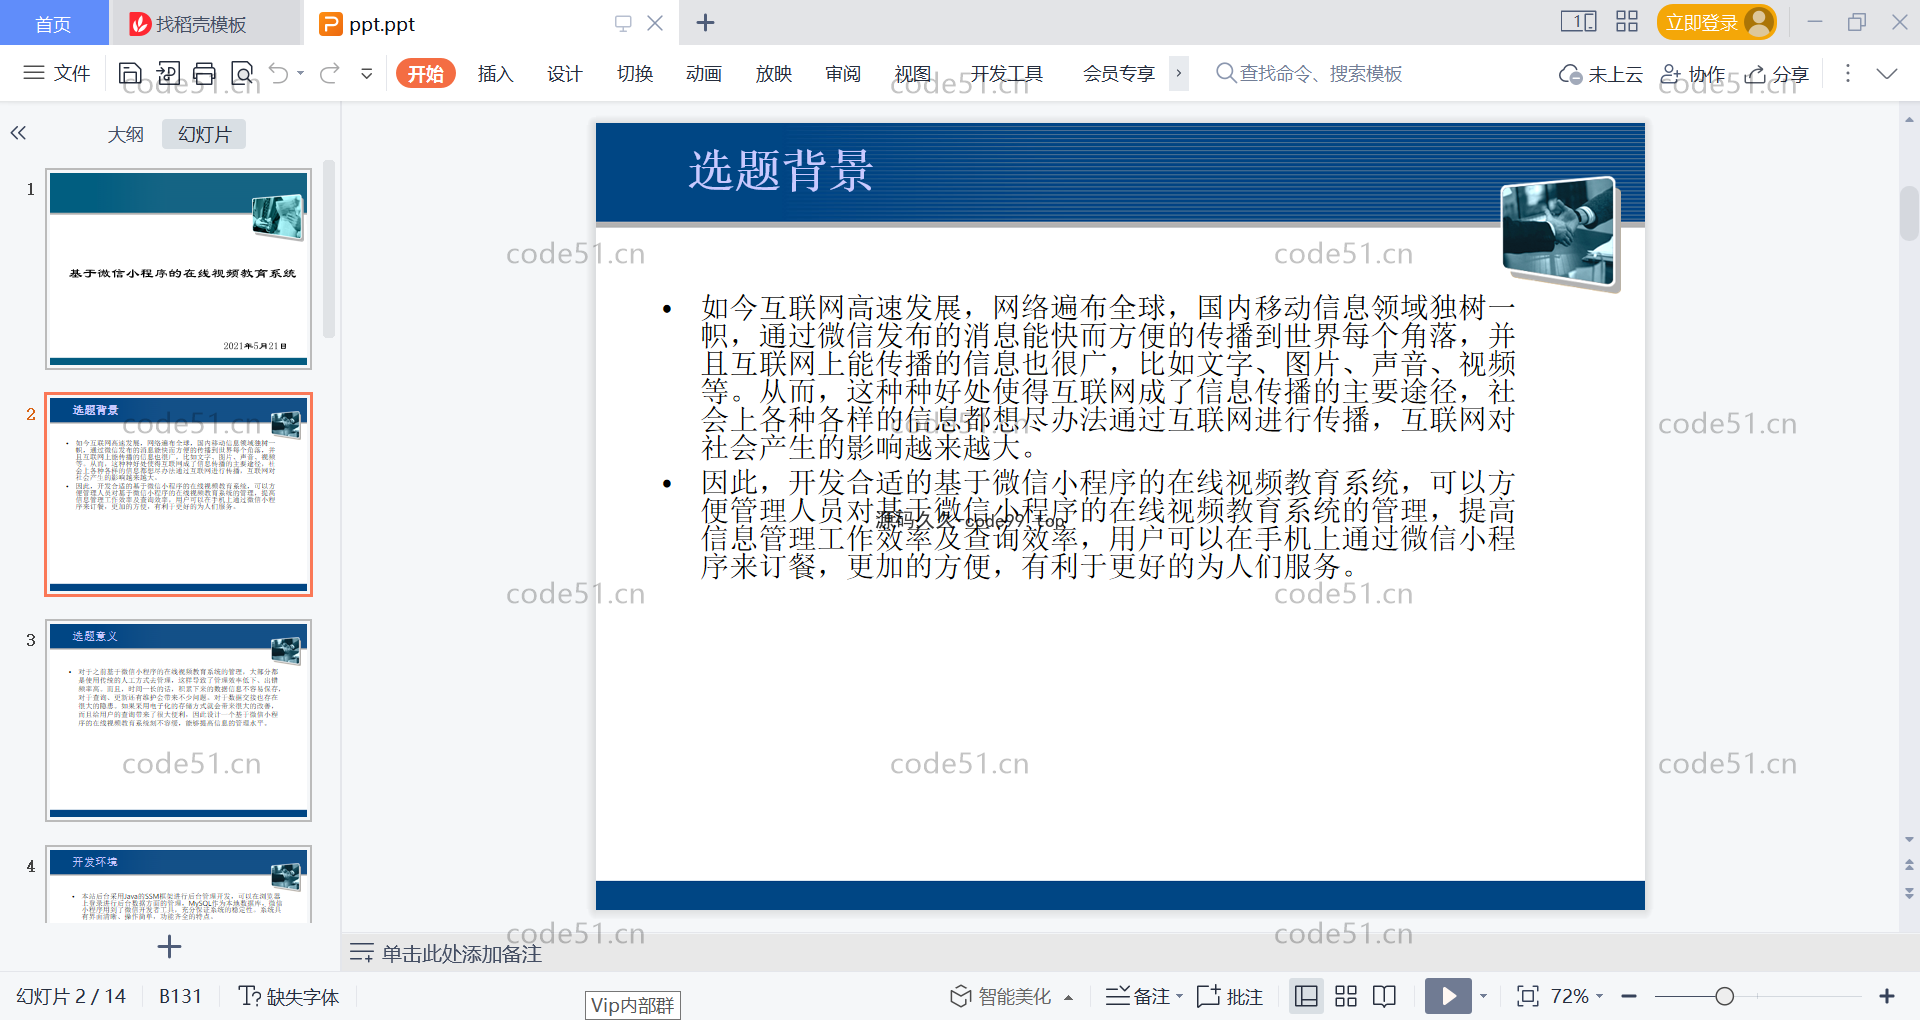Click the 协作 collaboration button

point(1692,74)
